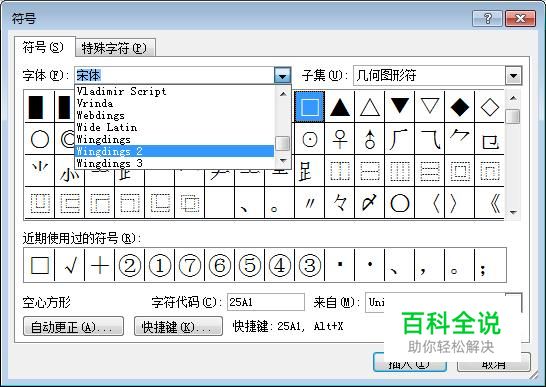The width and height of the screenshot is (546, 387).
Task: Select the dashed box with three horizontal rows
Action: click(x=429, y=171)
